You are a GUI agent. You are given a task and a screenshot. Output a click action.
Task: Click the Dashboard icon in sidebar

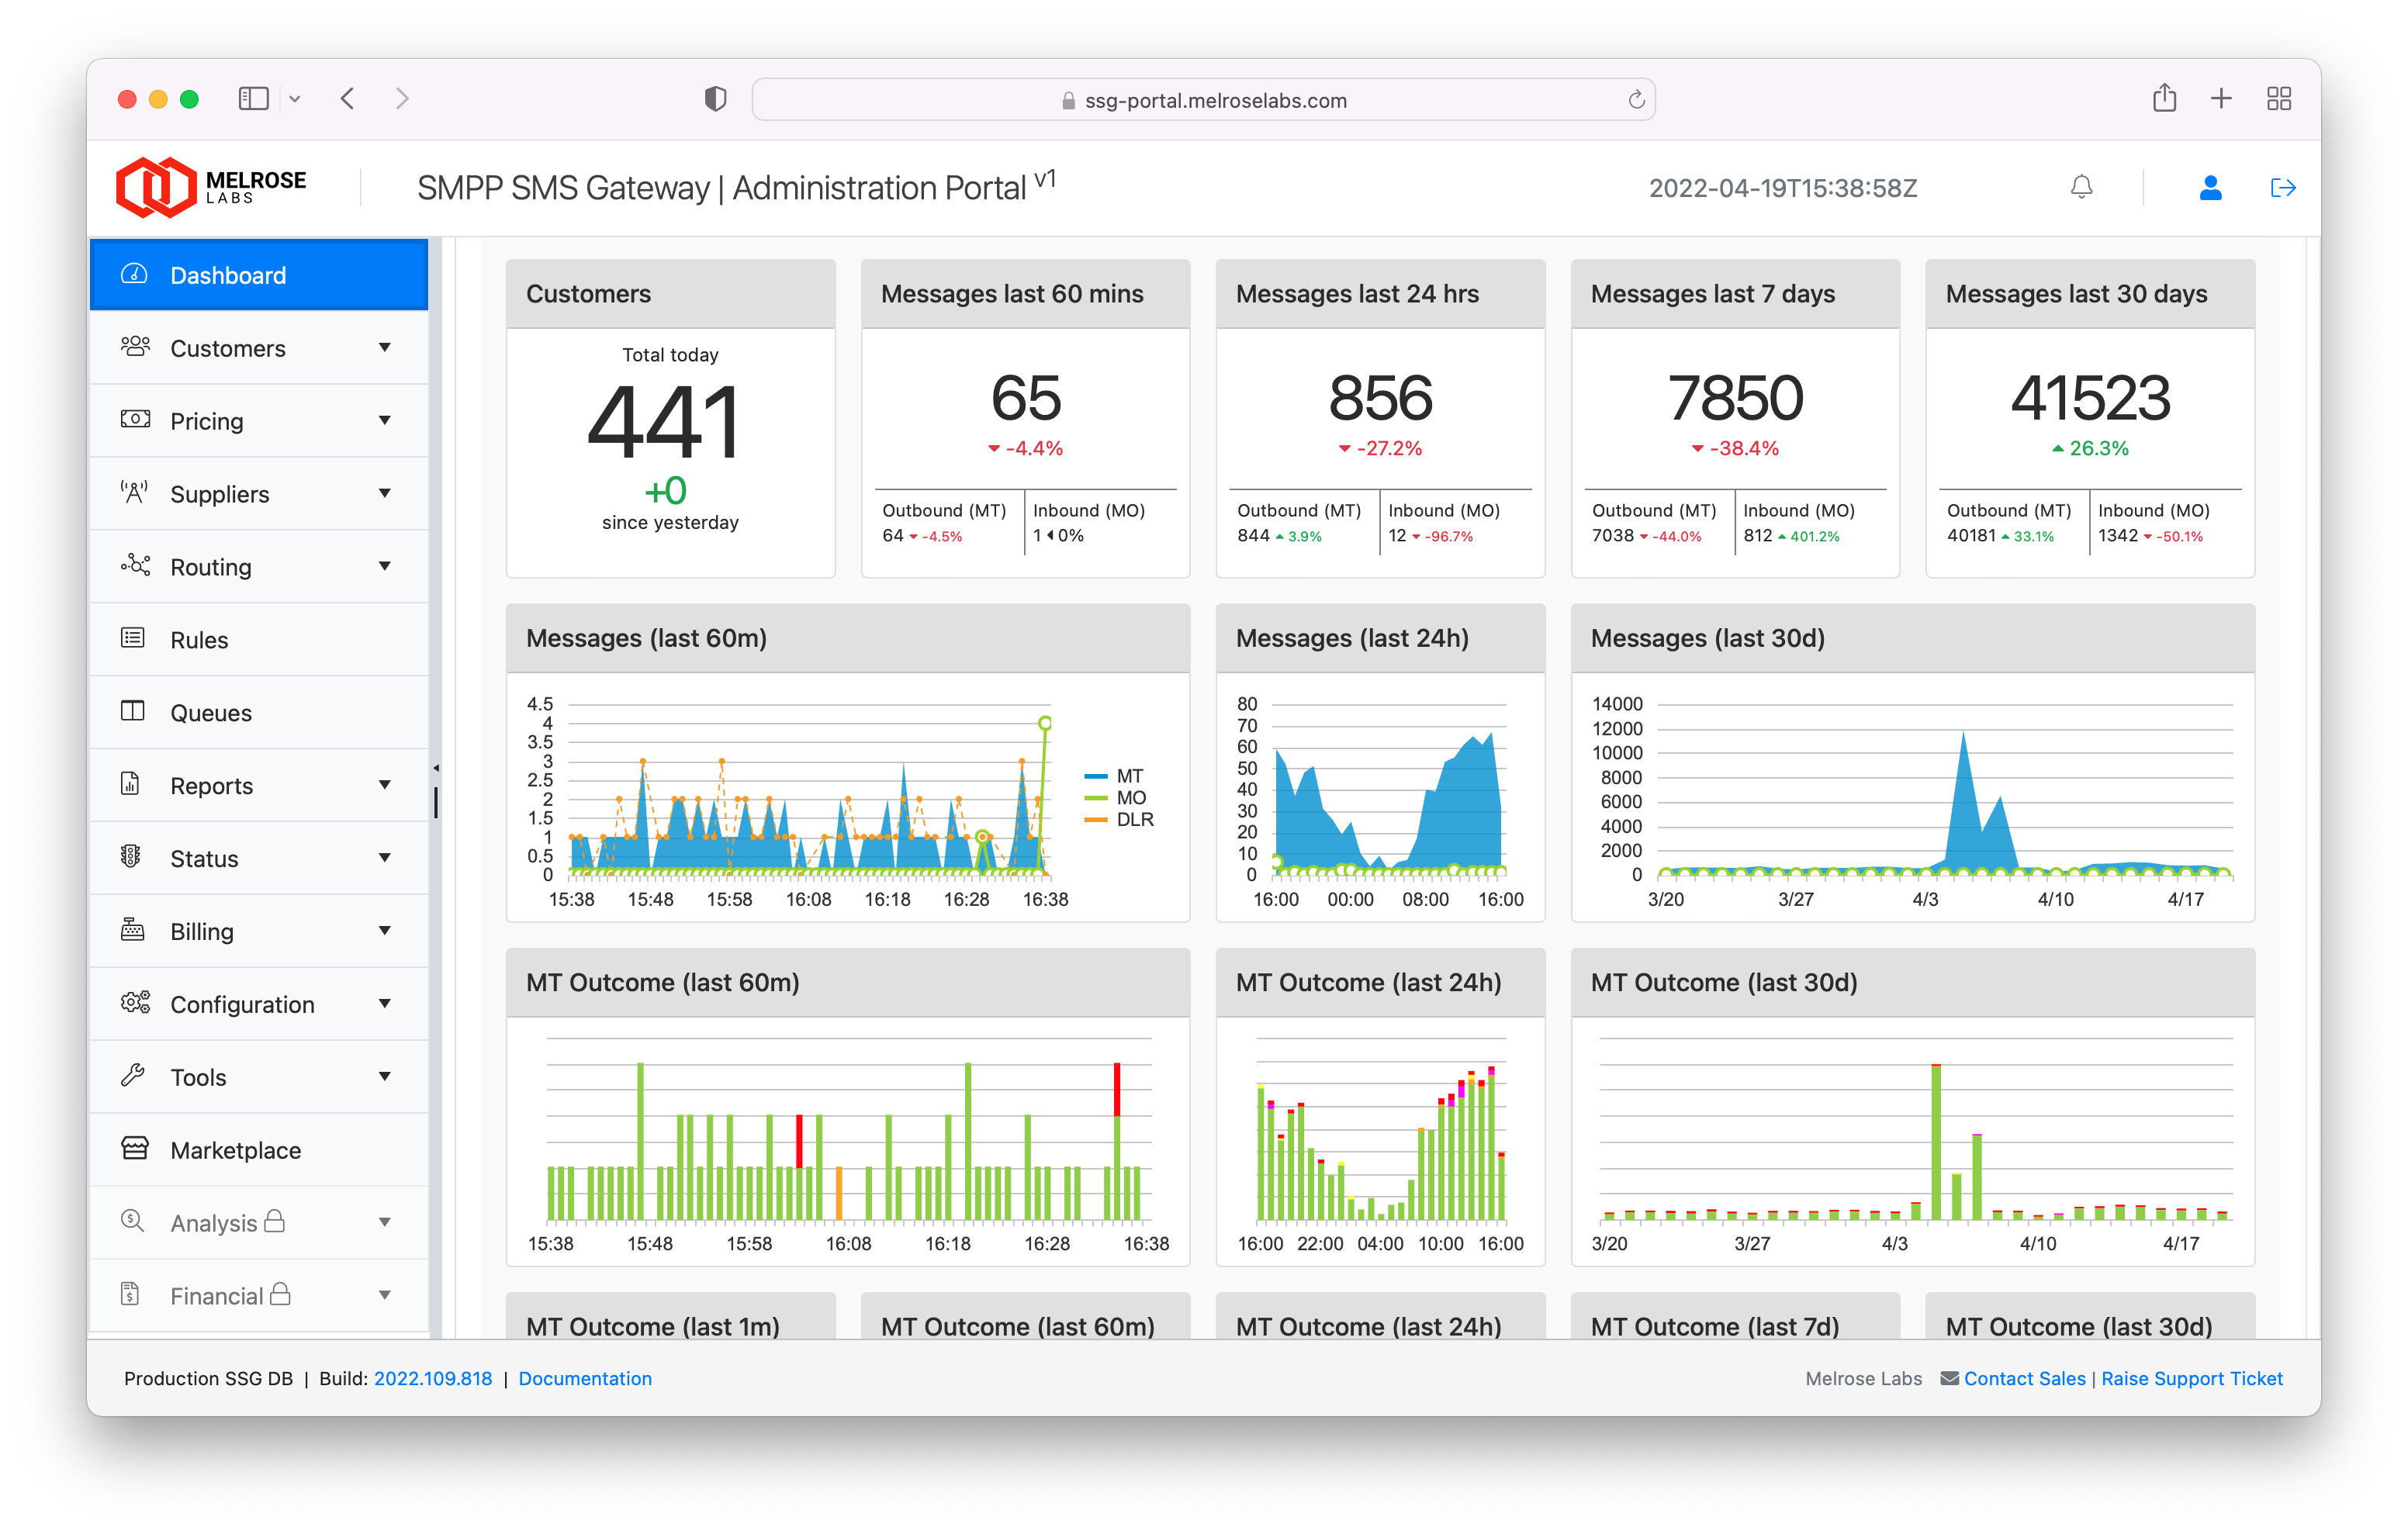[x=139, y=274]
